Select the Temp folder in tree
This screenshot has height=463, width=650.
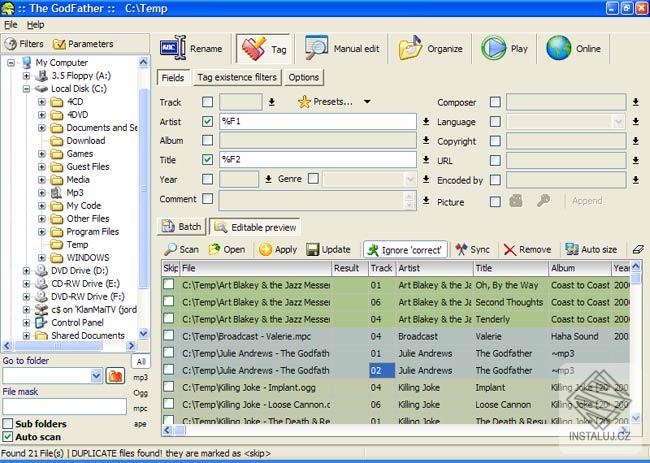[x=77, y=244]
